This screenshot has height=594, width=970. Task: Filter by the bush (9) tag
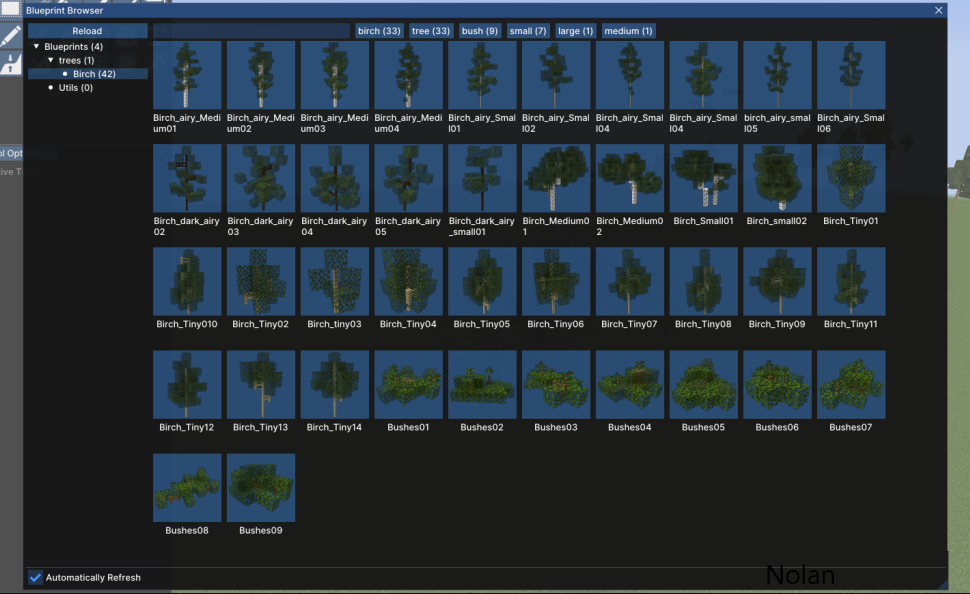480,31
